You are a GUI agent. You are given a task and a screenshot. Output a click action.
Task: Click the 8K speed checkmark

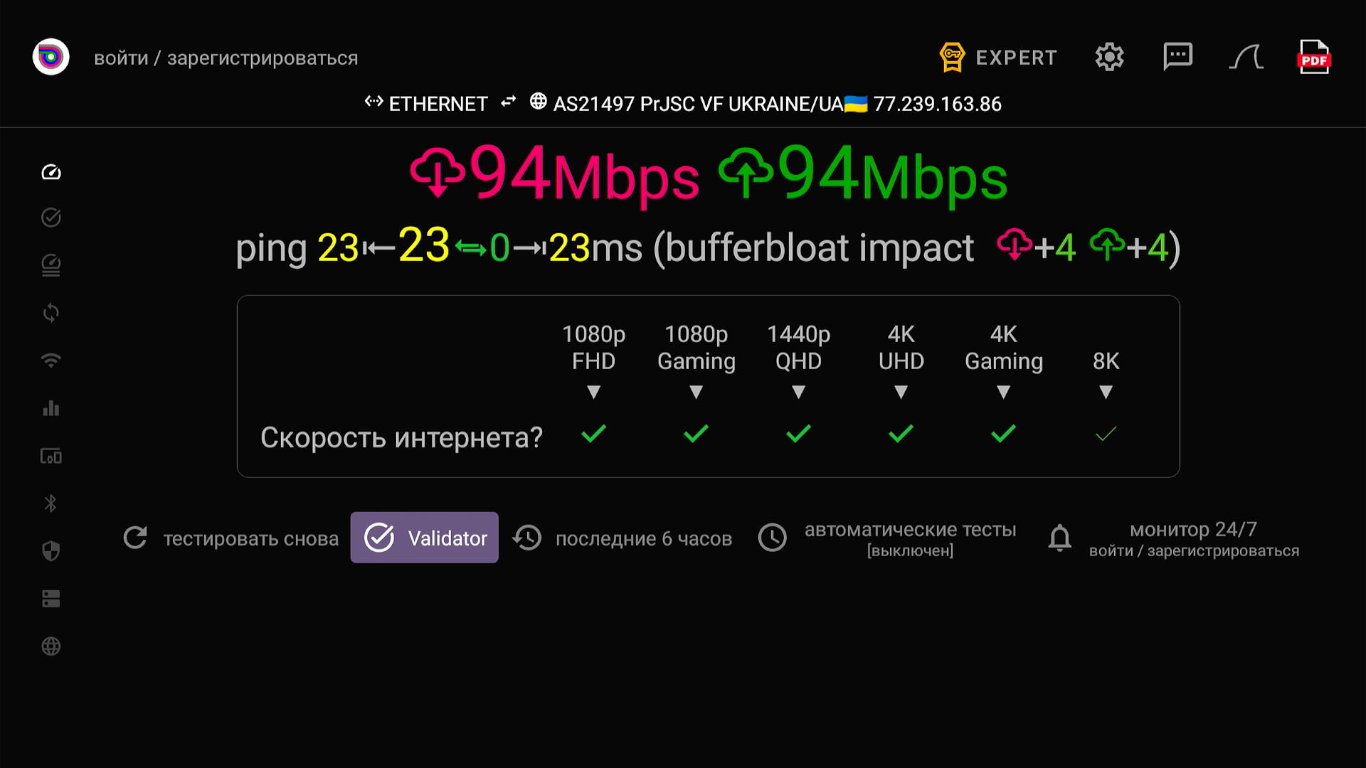(x=1105, y=434)
